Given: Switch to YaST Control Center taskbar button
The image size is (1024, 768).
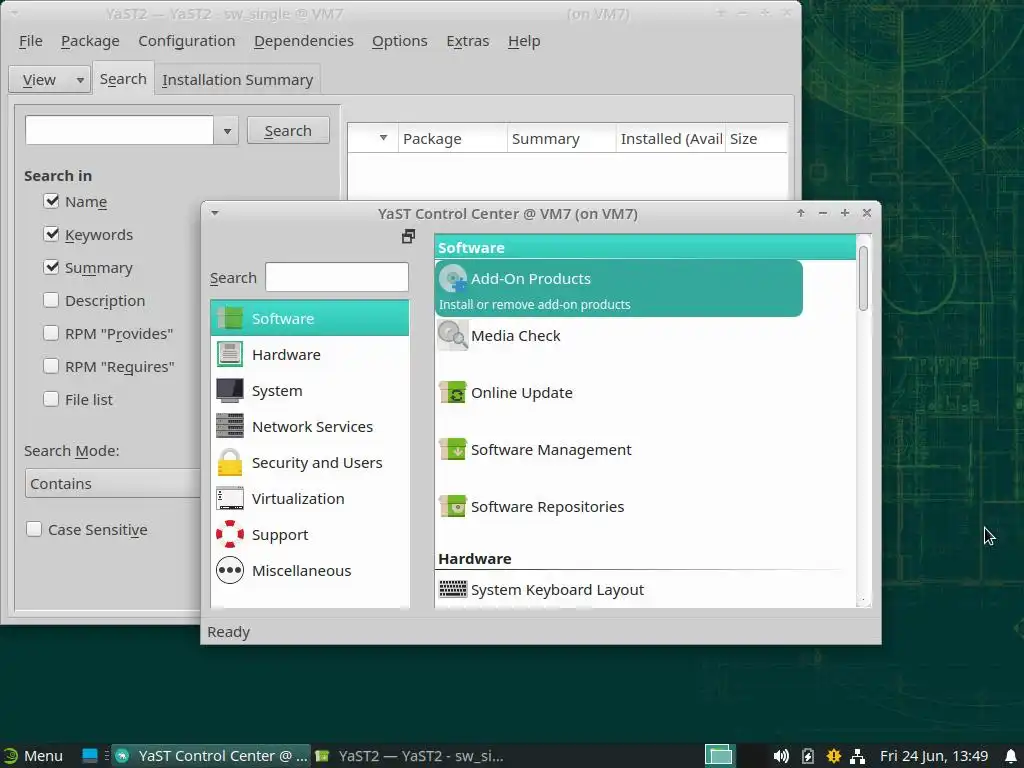Looking at the screenshot, I should [211, 756].
